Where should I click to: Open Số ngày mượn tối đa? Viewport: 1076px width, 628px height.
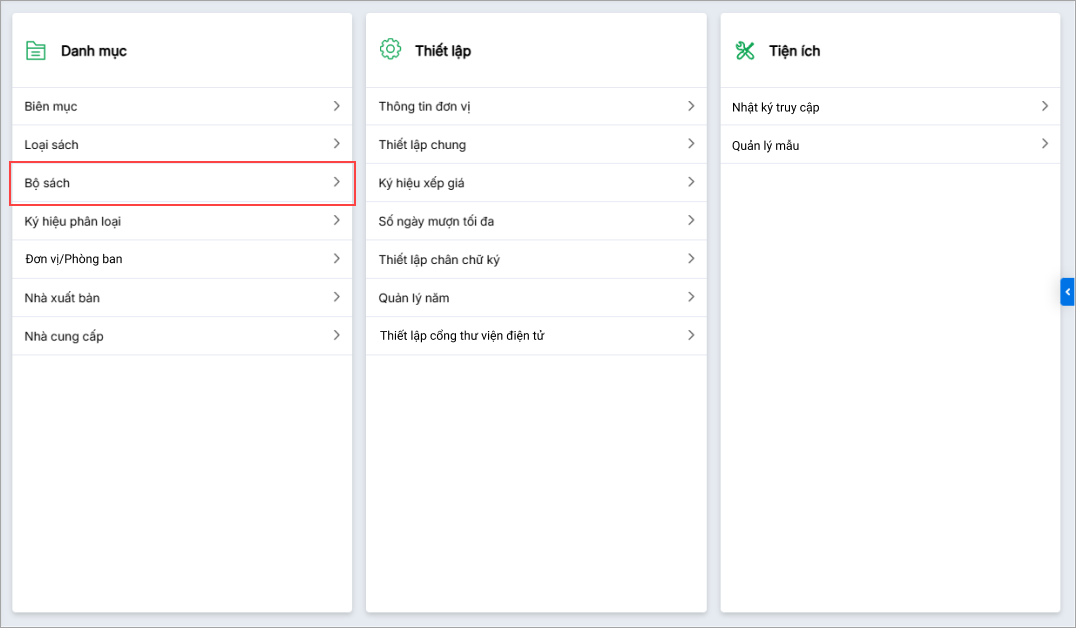[x=436, y=221]
